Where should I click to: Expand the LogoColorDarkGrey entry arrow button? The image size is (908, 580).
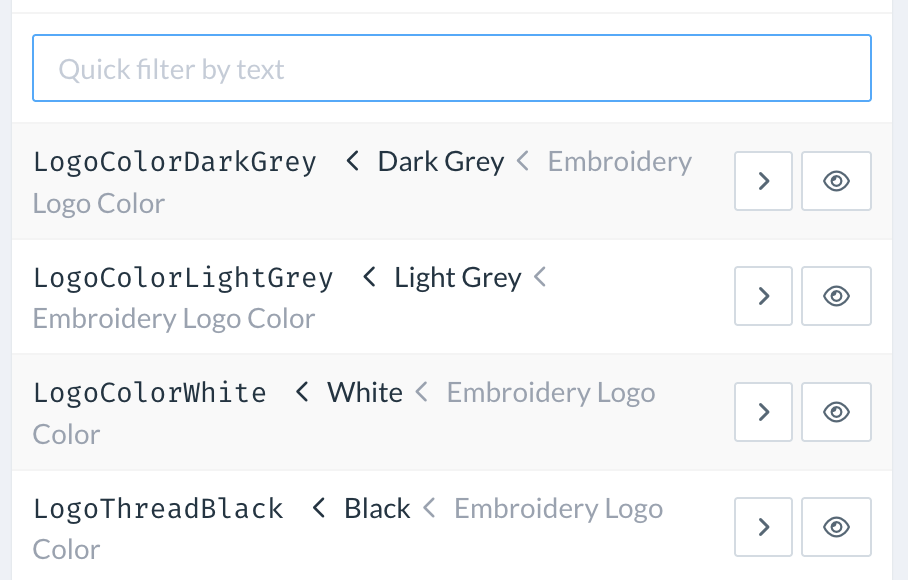coord(763,181)
